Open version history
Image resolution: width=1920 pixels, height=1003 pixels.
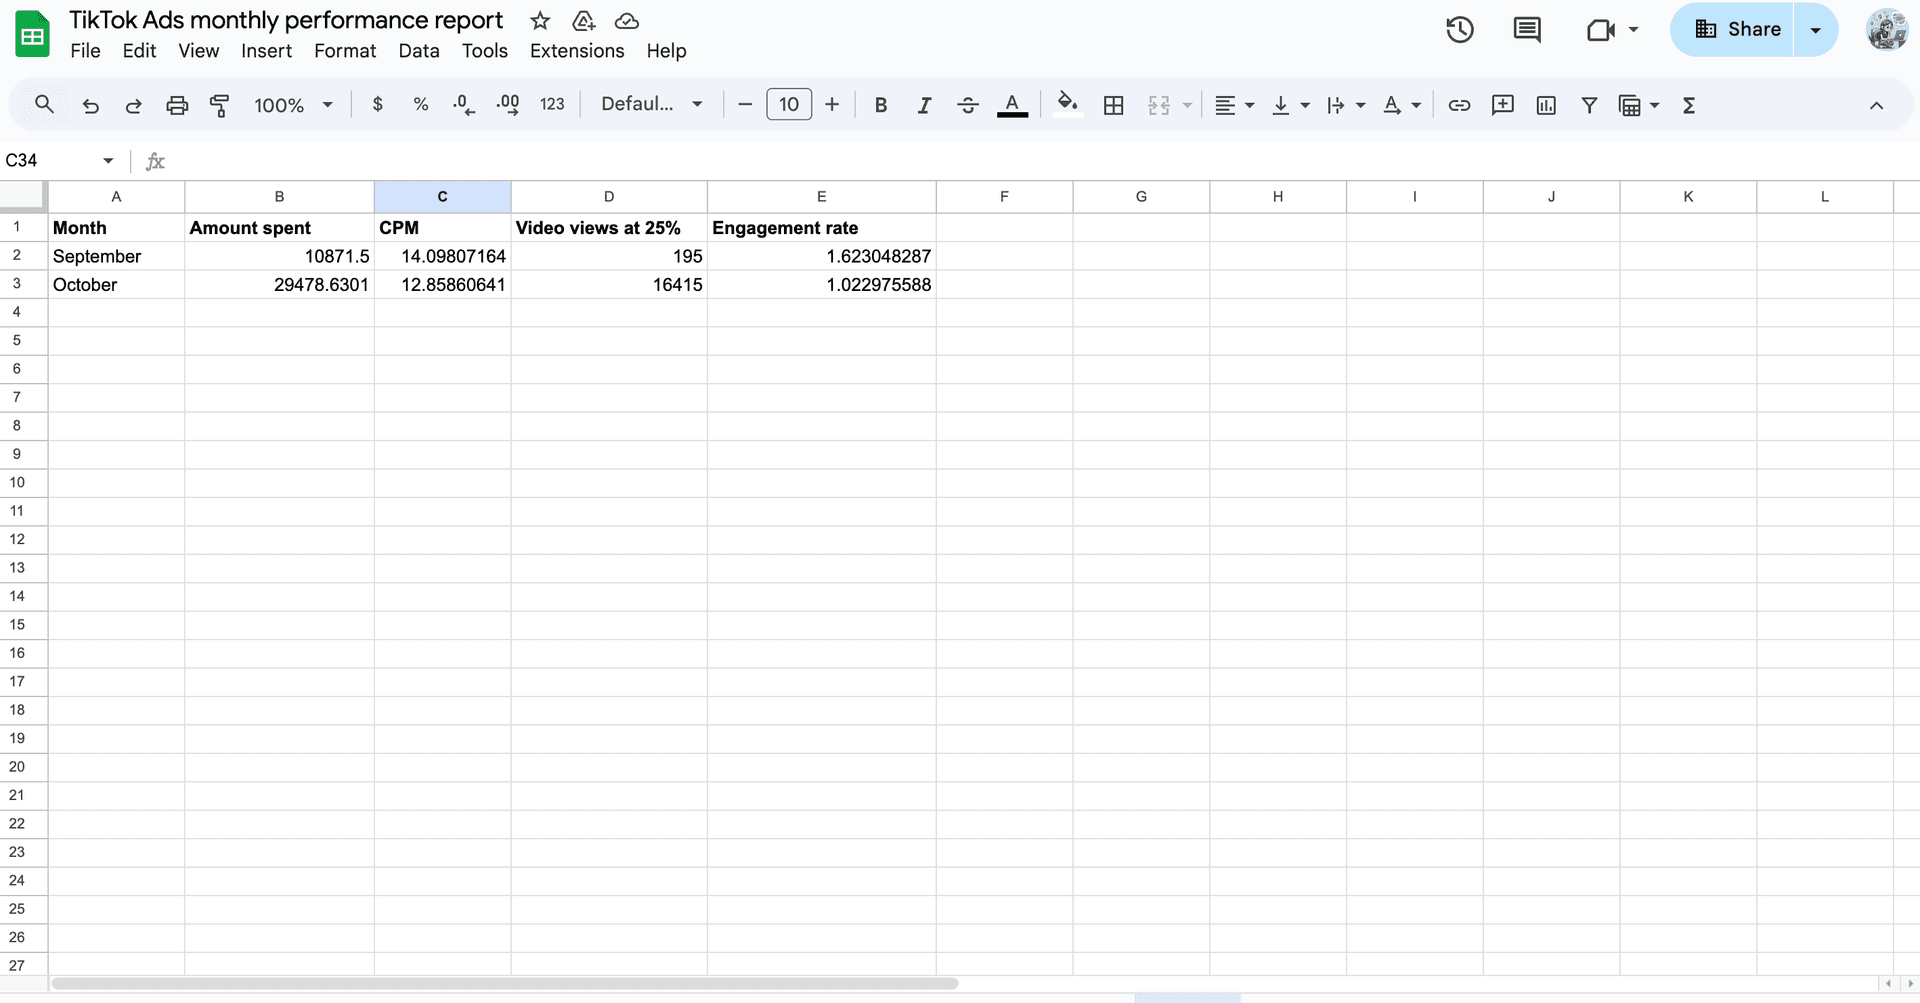1459,30
